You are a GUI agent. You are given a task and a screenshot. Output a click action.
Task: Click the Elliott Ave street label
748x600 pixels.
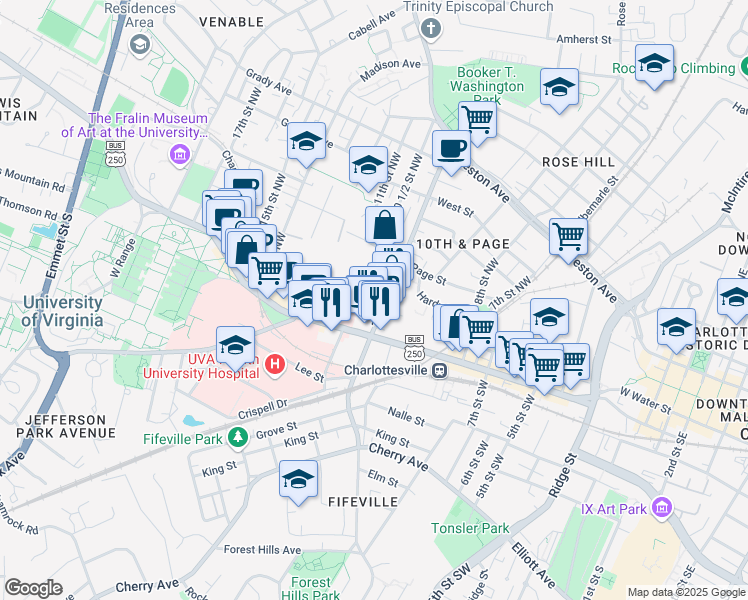pos(534,565)
